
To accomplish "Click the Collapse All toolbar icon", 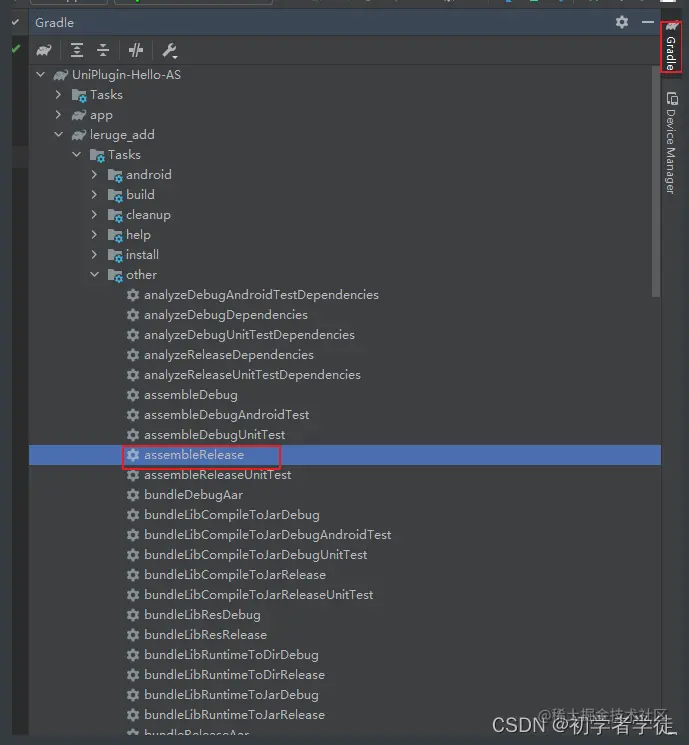I will 103,50.
